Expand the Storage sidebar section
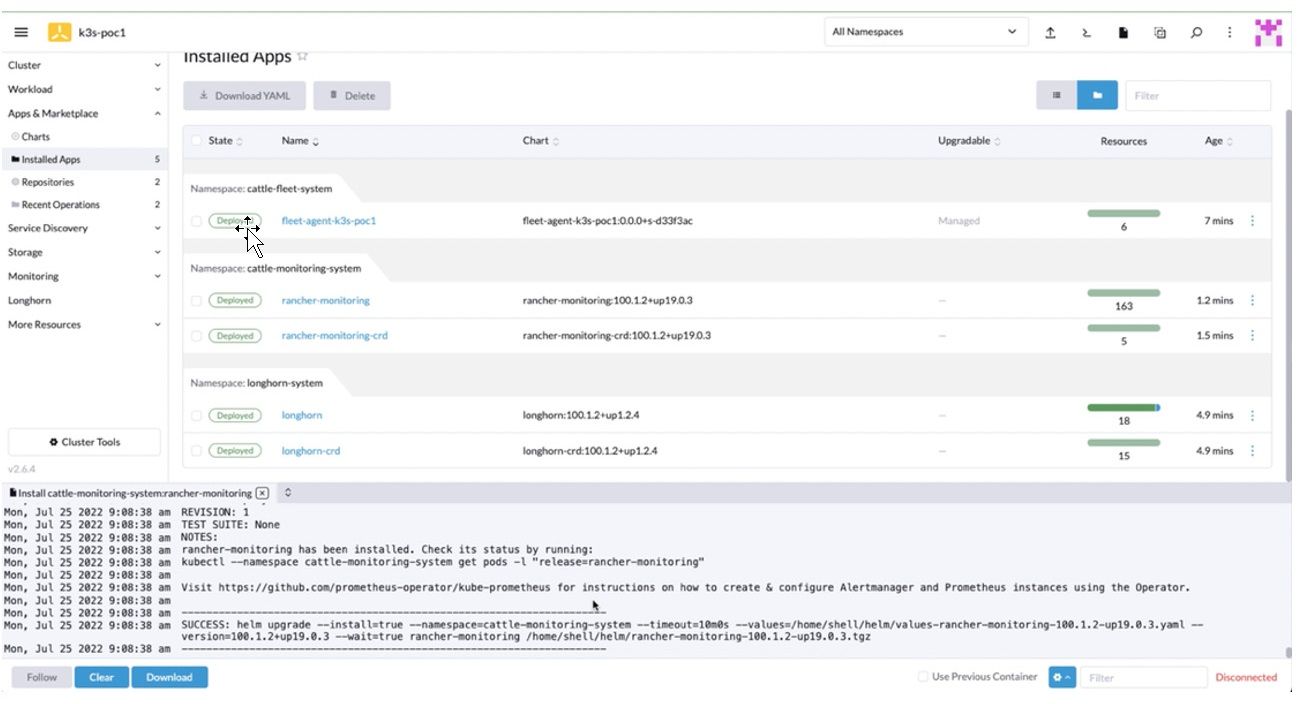1299x704 pixels. (x=83, y=252)
